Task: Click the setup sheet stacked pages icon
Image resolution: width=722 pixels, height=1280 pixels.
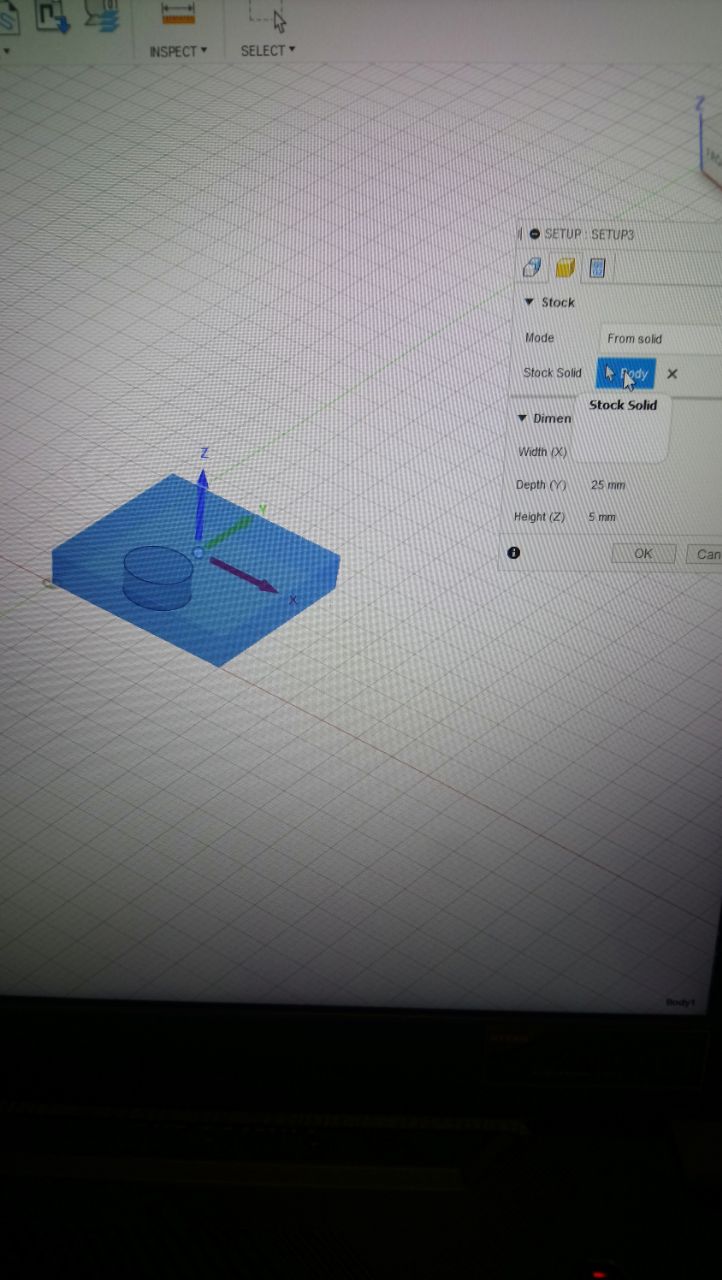Action: point(100,14)
